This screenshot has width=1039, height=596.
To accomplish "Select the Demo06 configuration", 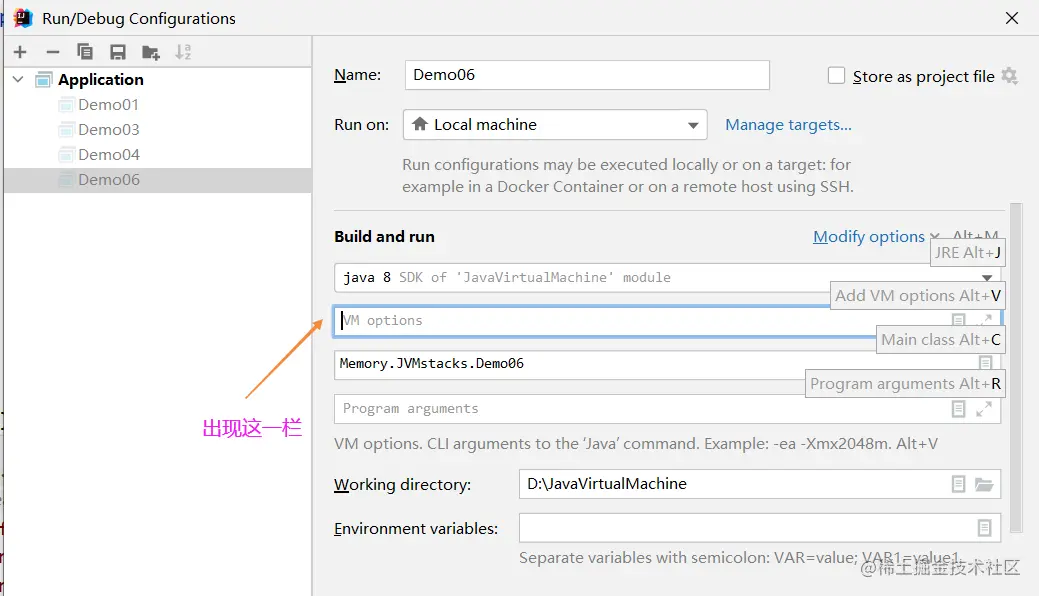I will tap(158, 180).
